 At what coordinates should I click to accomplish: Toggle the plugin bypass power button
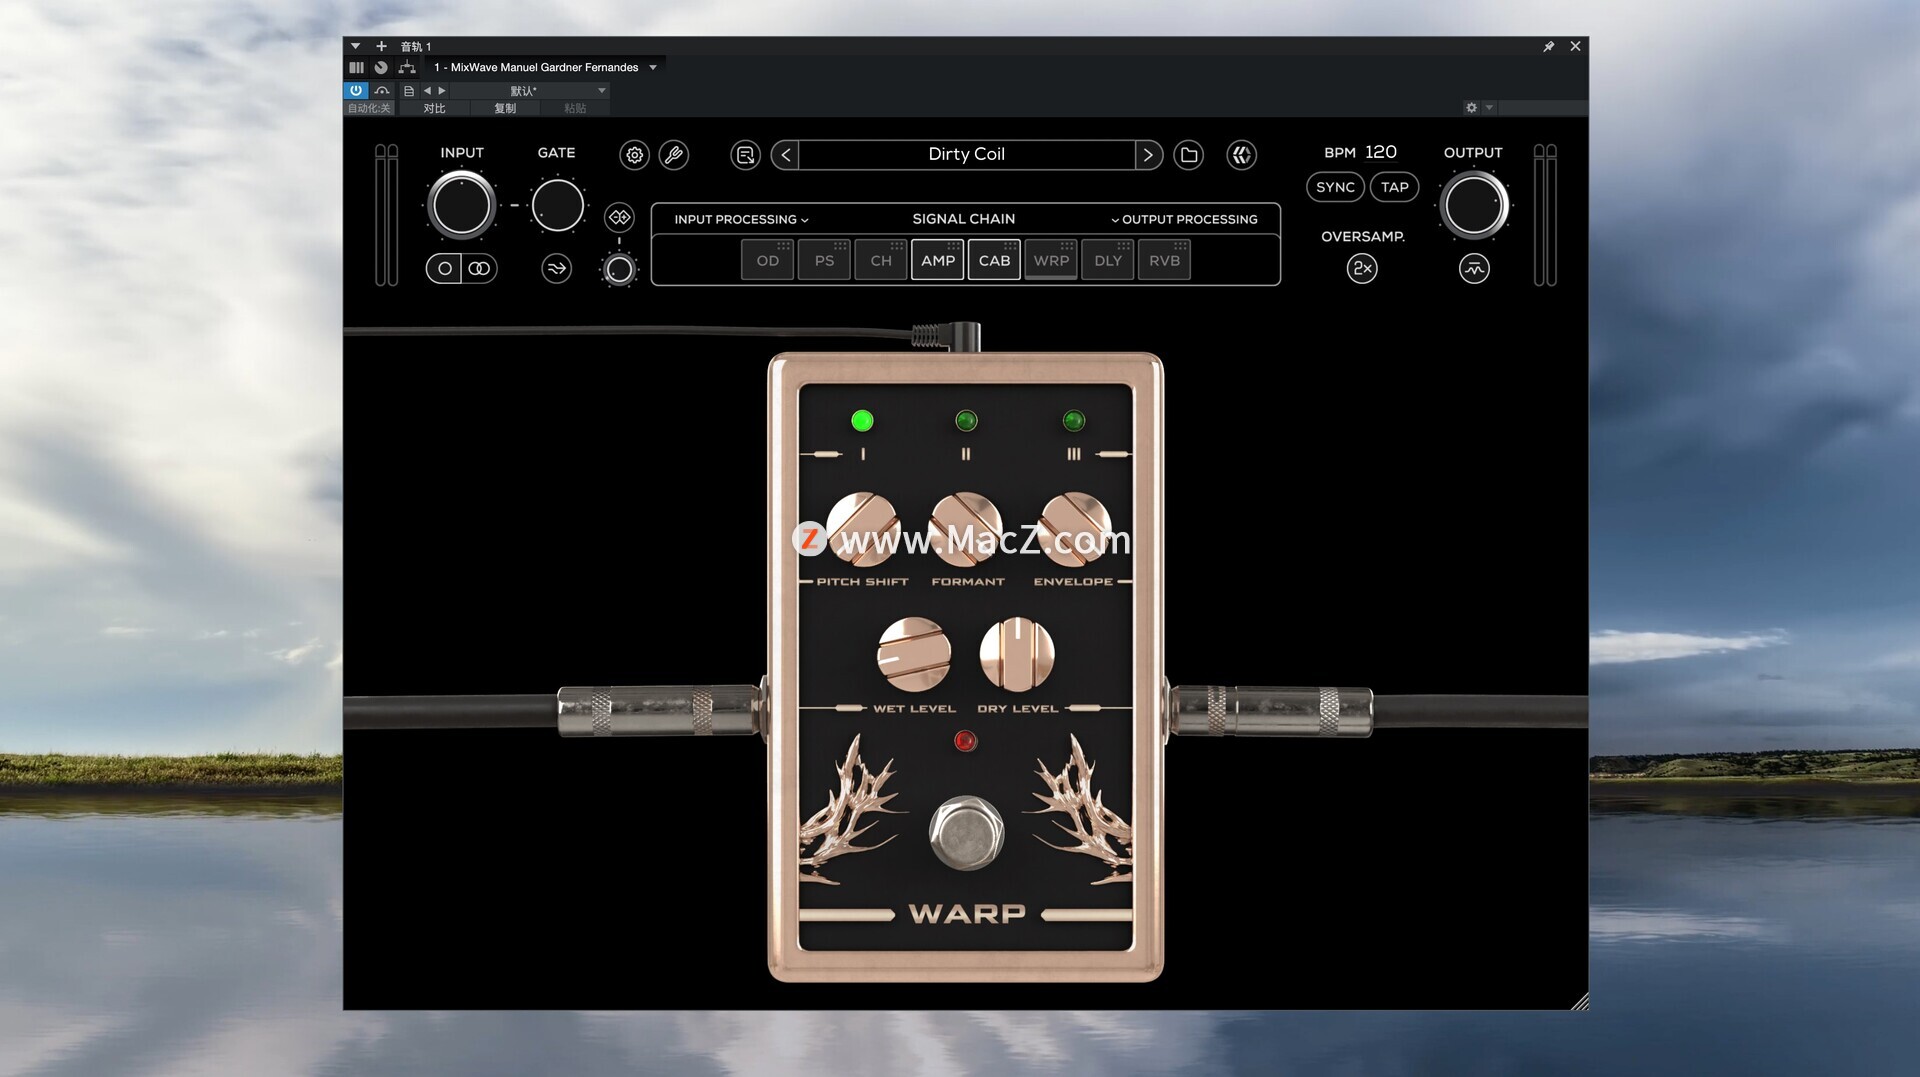click(x=356, y=90)
